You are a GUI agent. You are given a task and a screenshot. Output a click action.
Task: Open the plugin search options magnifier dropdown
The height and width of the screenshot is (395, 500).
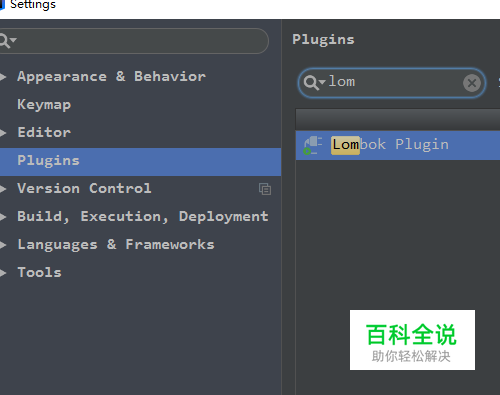click(314, 83)
